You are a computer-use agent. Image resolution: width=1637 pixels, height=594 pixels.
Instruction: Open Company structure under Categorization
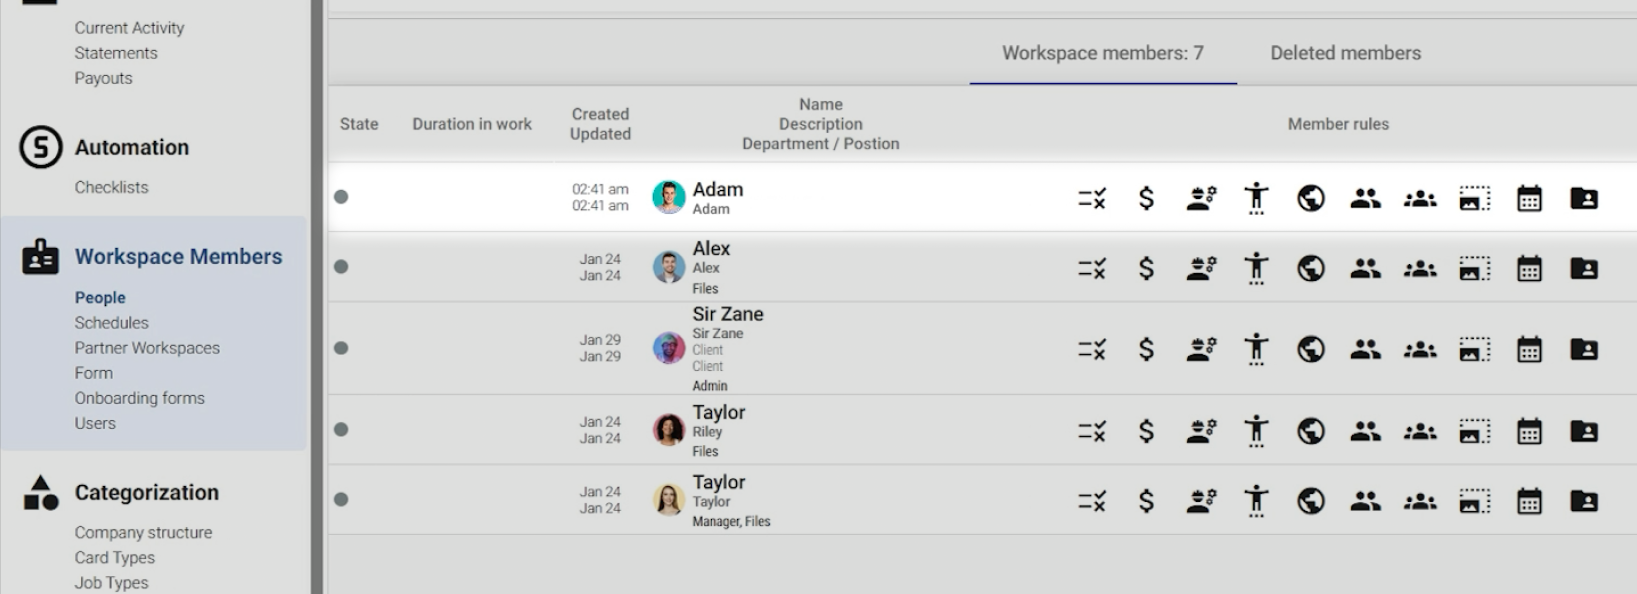[x=143, y=533]
